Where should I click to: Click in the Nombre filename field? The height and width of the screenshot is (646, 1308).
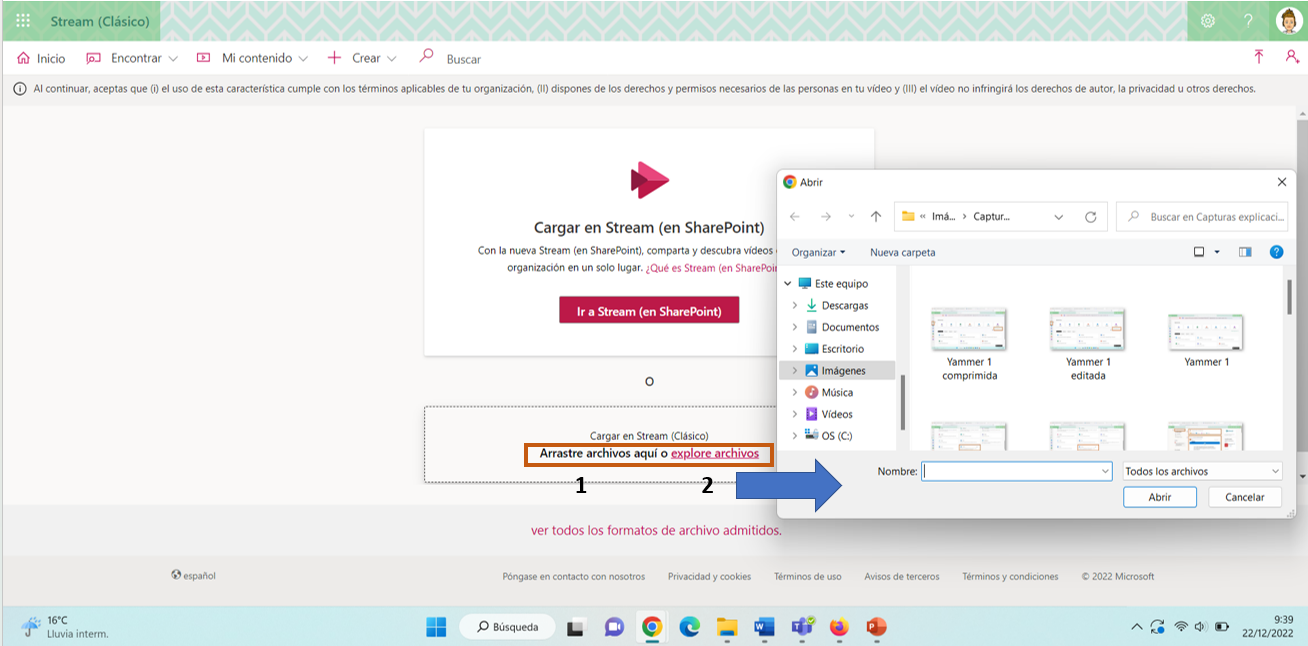(1016, 471)
